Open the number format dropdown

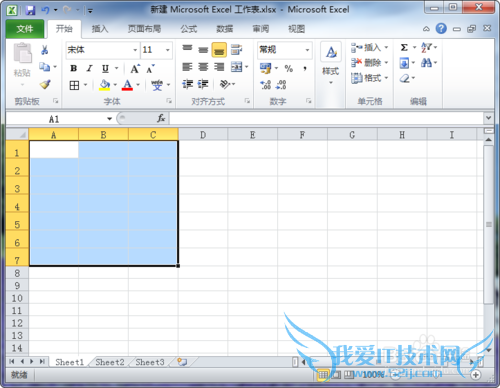[x=307, y=50]
